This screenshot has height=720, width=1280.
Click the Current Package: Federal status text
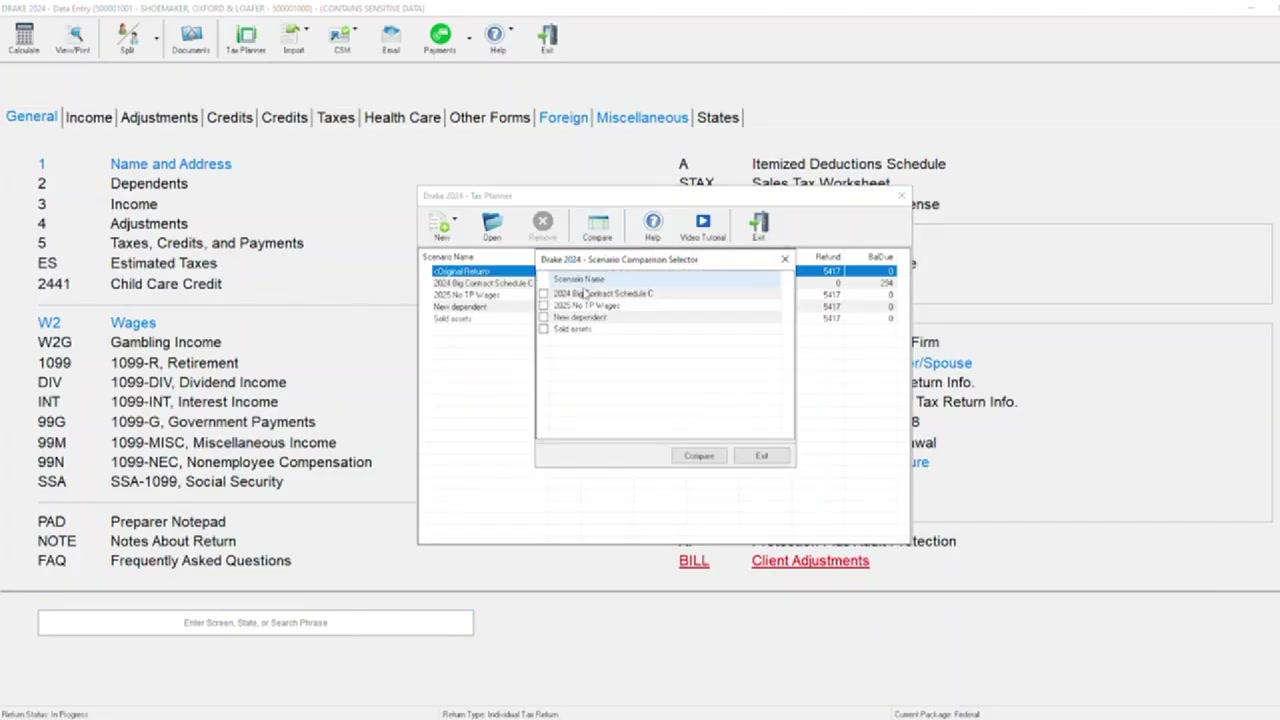[x=936, y=715]
